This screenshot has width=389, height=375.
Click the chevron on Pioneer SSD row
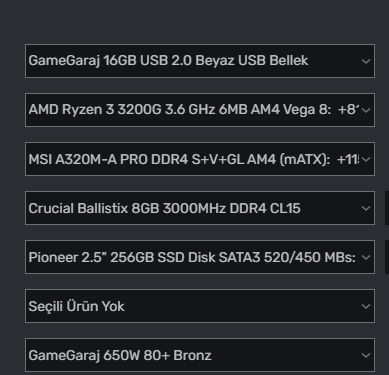click(366, 257)
